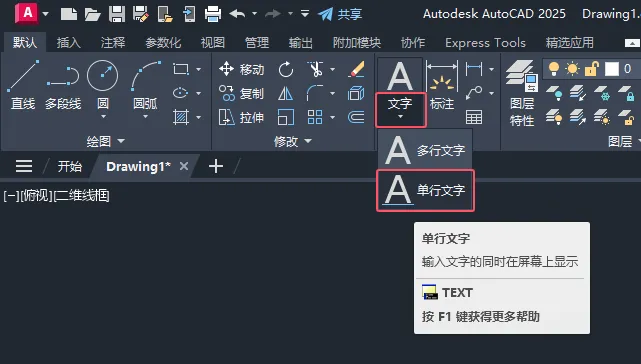
Task: Click the multileader tool icon
Action: [x=474, y=93]
